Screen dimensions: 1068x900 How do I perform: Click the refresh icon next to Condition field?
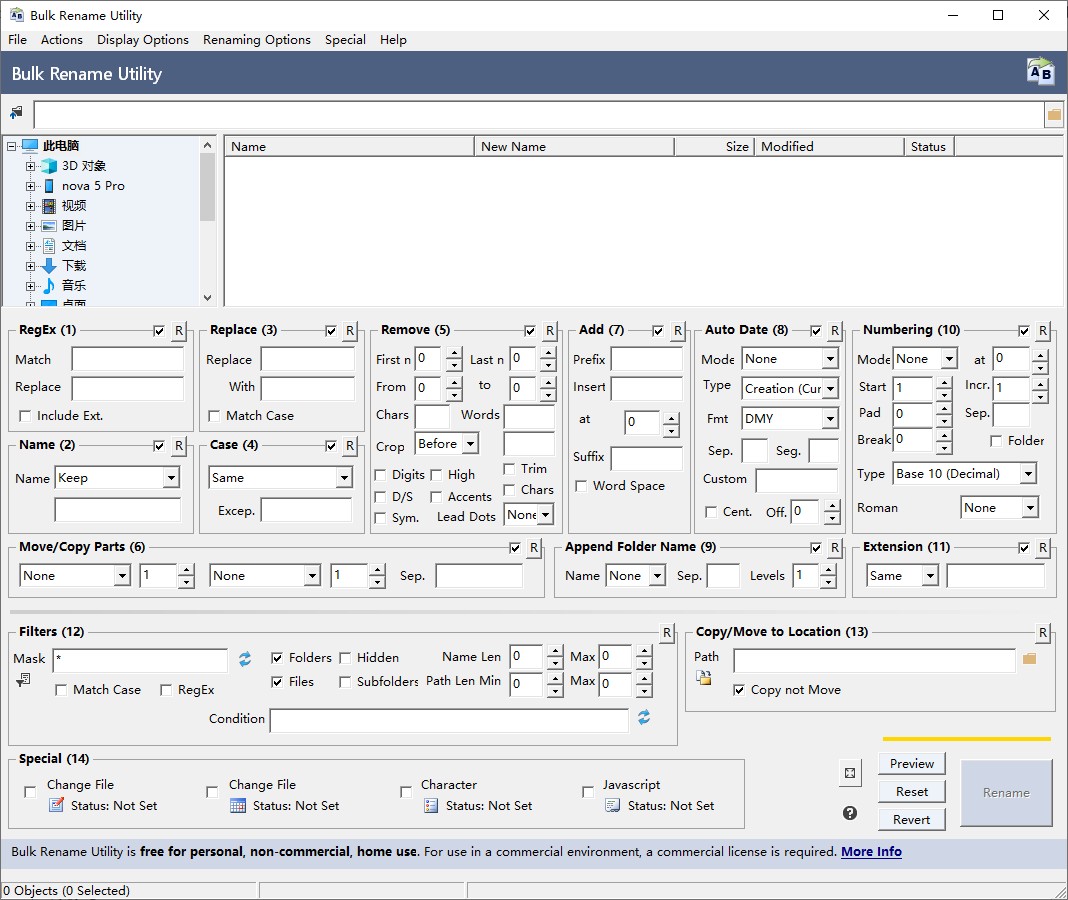644,717
